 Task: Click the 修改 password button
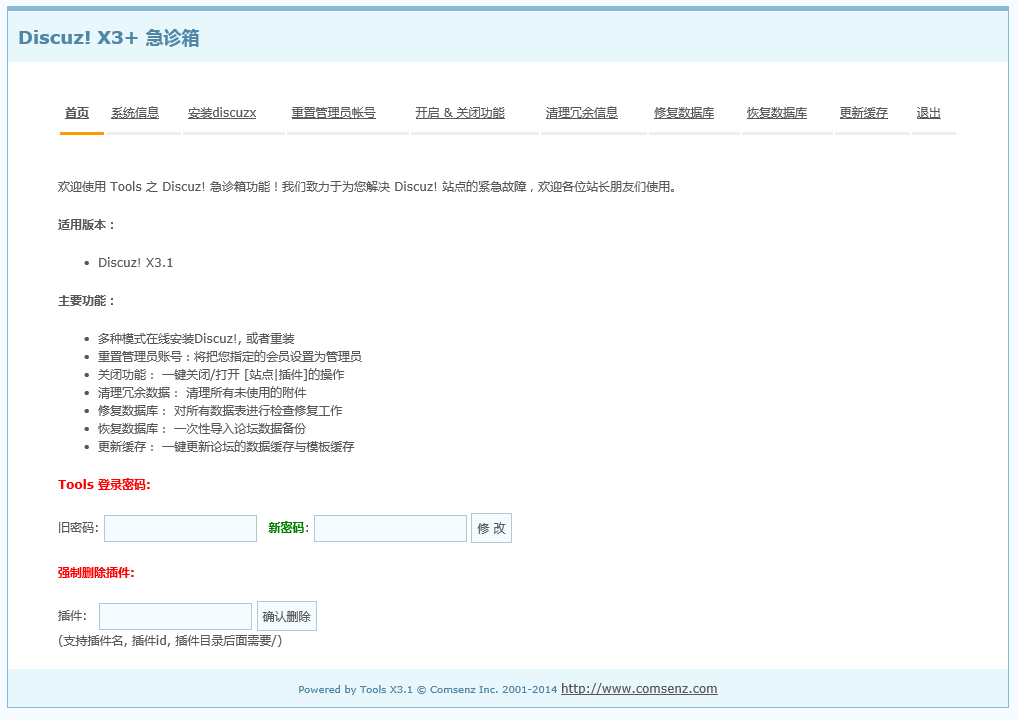(x=491, y=528)
